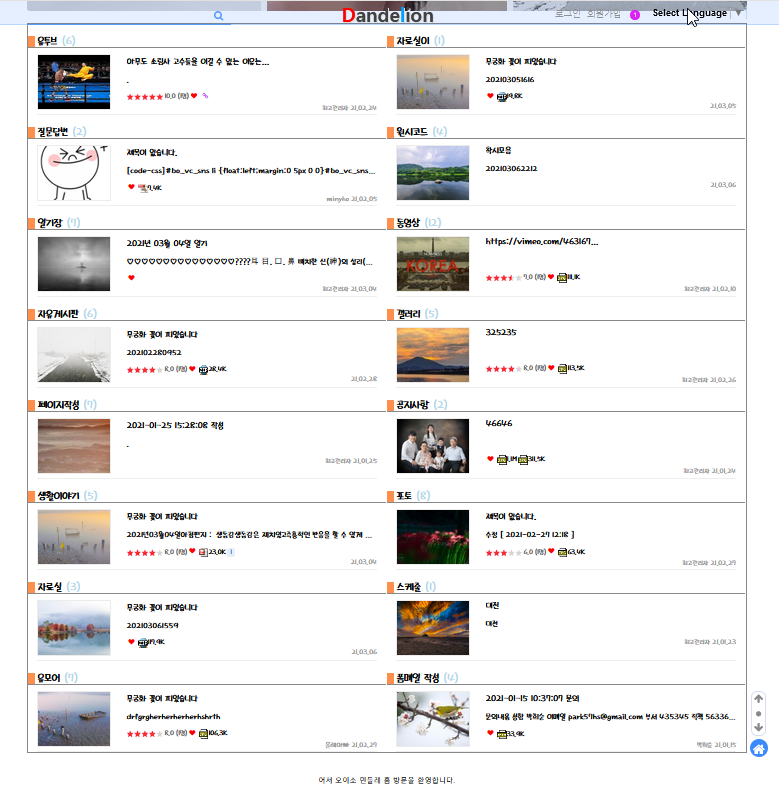Open the bird on blossom thumbnail
This screenshot has height=792, width=779.
click(433, 718)
